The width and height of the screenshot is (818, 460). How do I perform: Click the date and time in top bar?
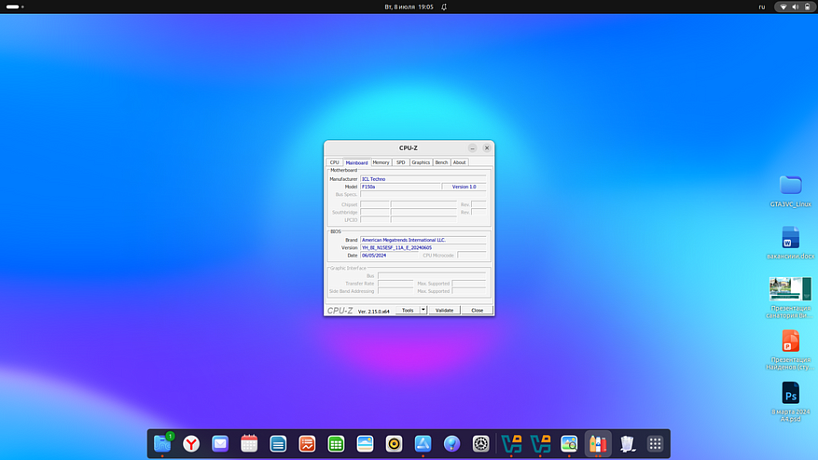click(x=409, y=7)
